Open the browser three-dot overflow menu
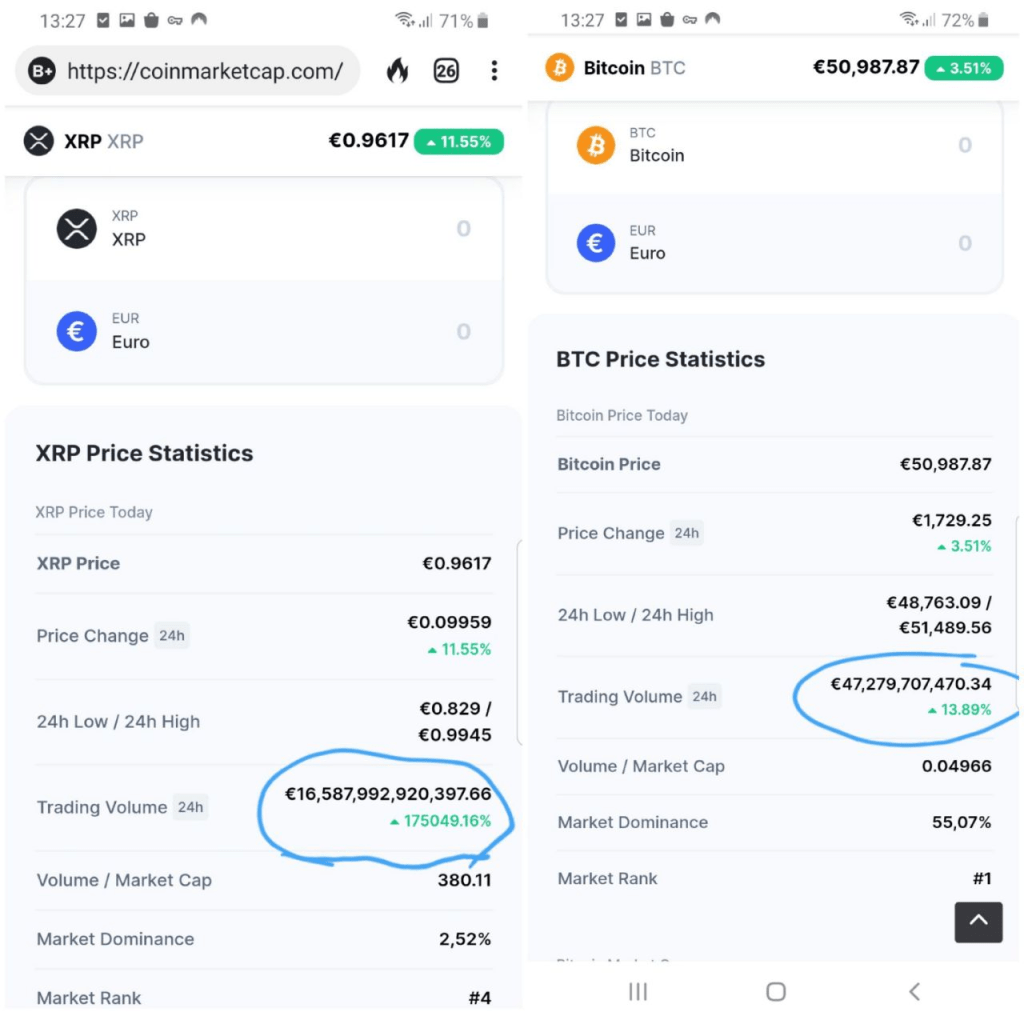 point(494,70)
